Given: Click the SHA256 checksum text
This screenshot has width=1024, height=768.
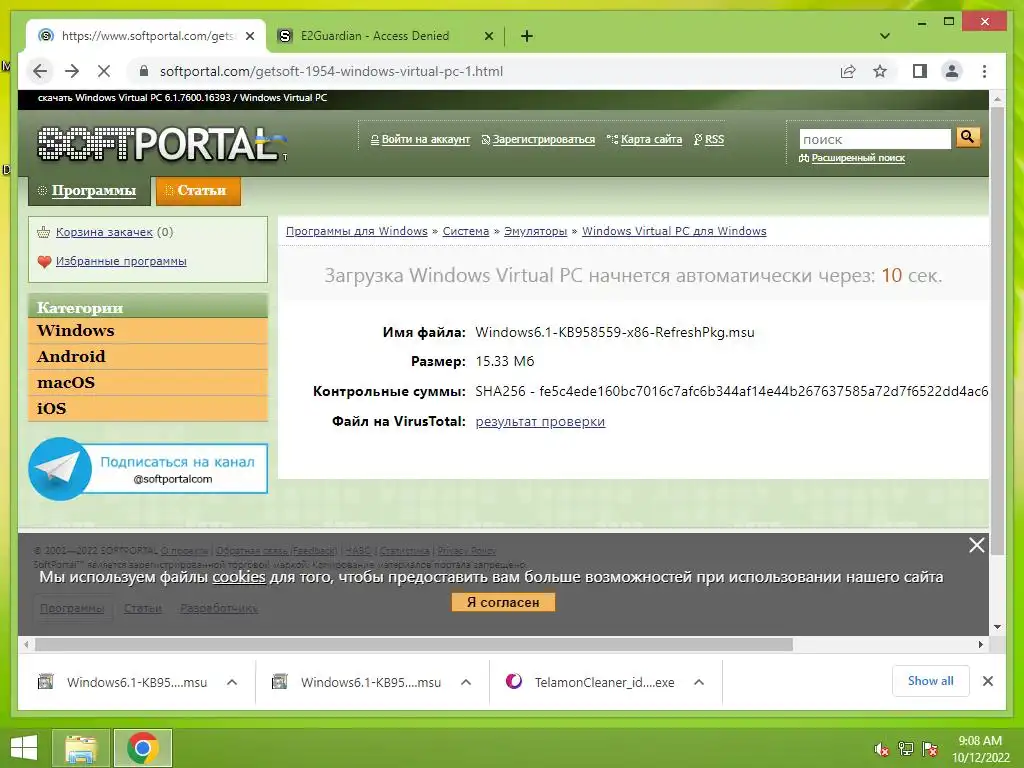Looking at the screenshot, I should (x=731, y=392).
